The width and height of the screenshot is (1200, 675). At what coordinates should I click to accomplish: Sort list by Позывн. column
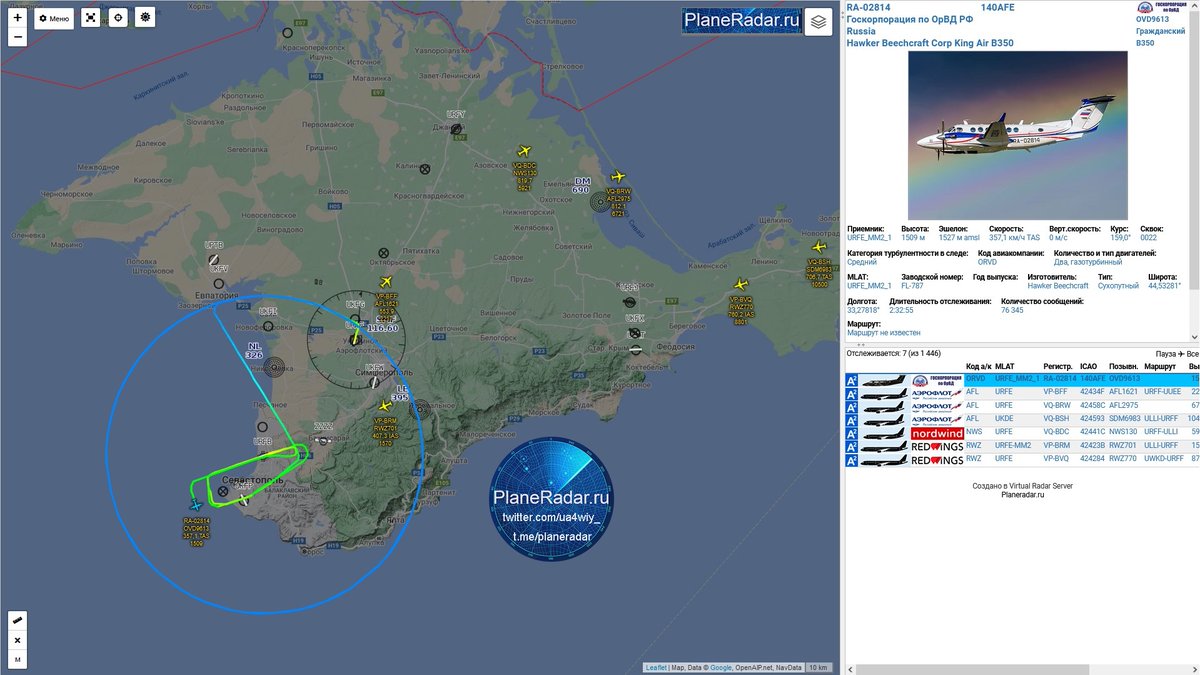[x=1123, y=367]
